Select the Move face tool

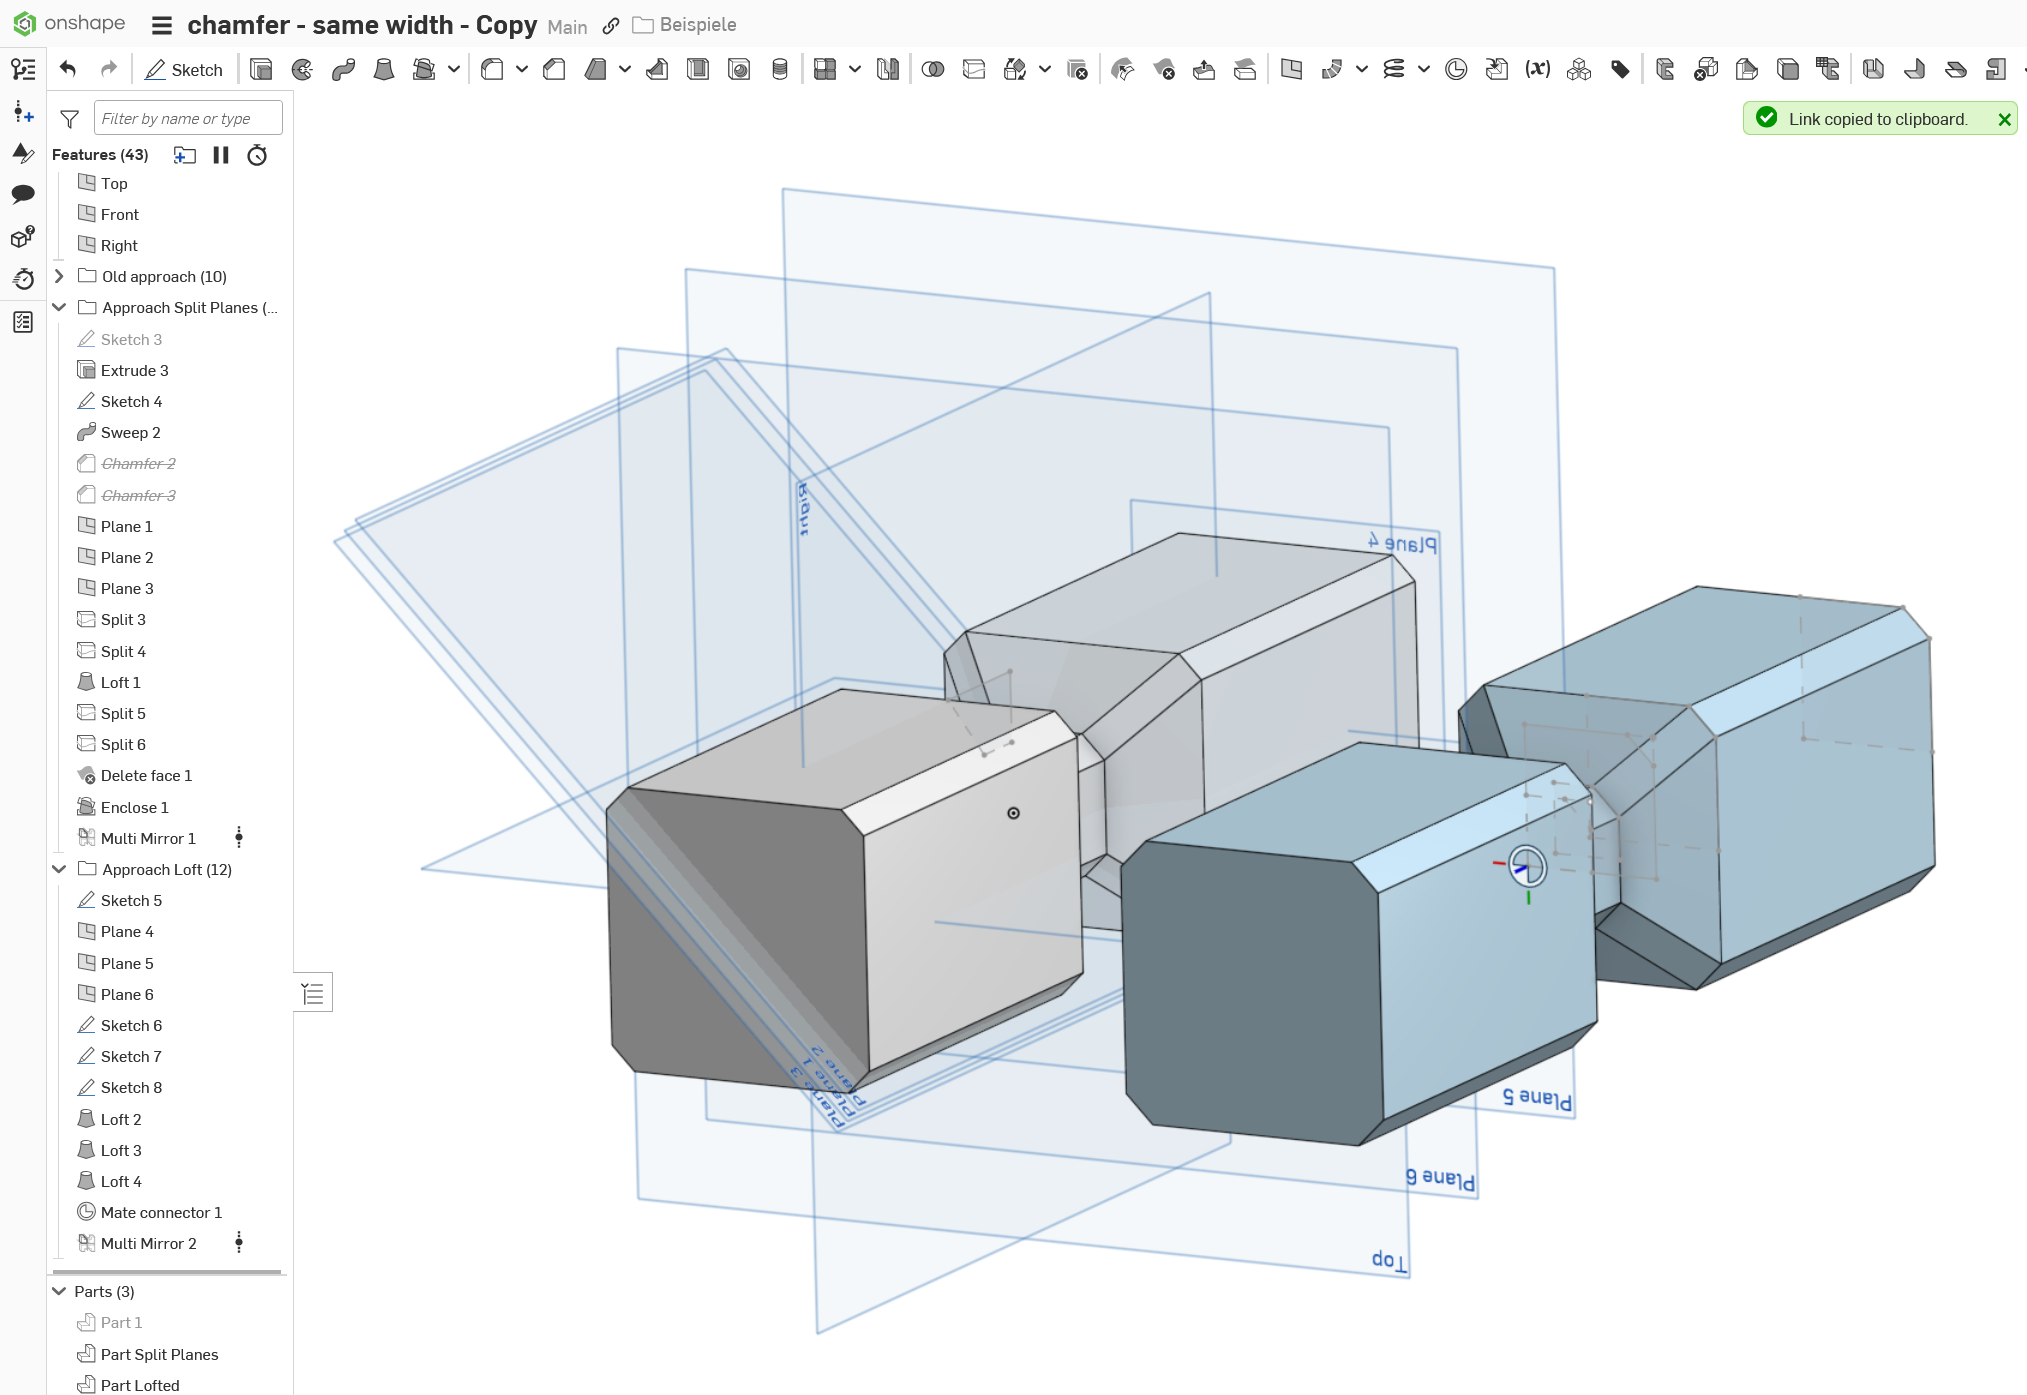[1204, 69]
